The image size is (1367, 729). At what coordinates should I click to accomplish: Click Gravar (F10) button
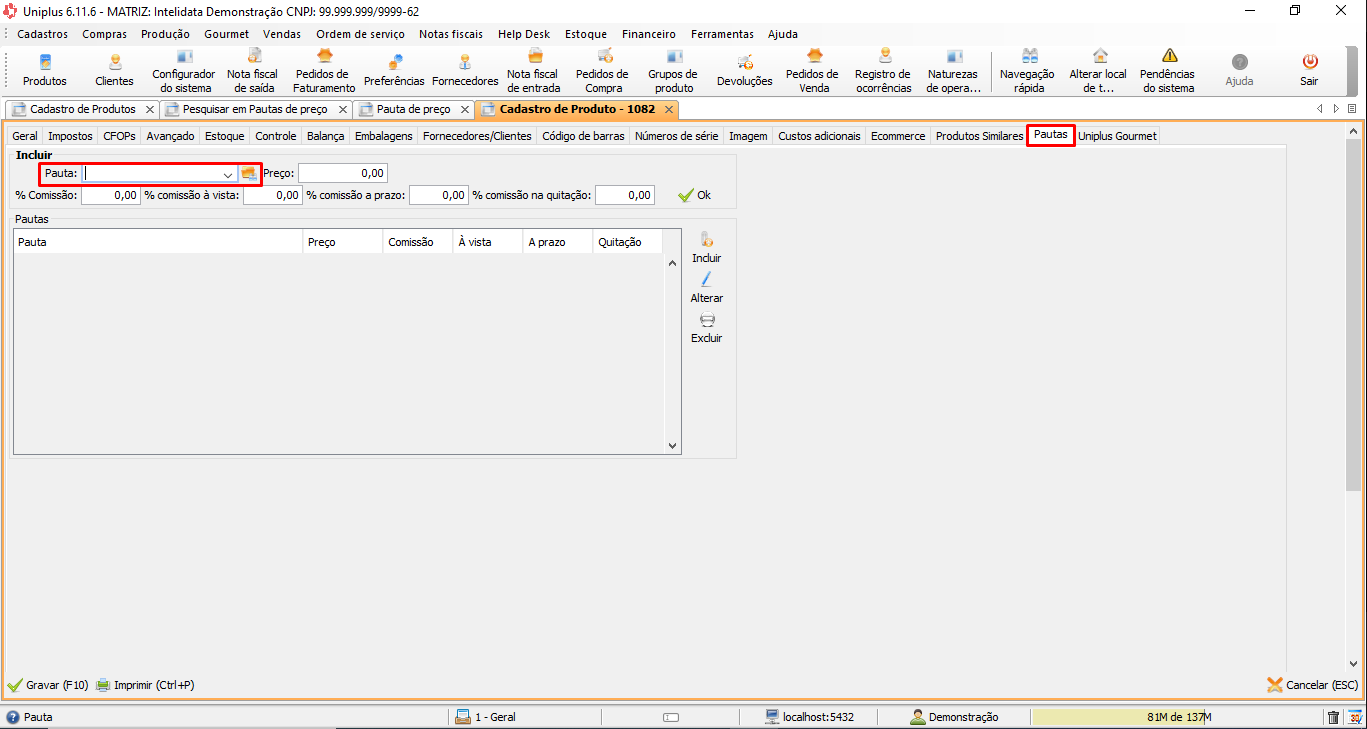pos(48,685)
